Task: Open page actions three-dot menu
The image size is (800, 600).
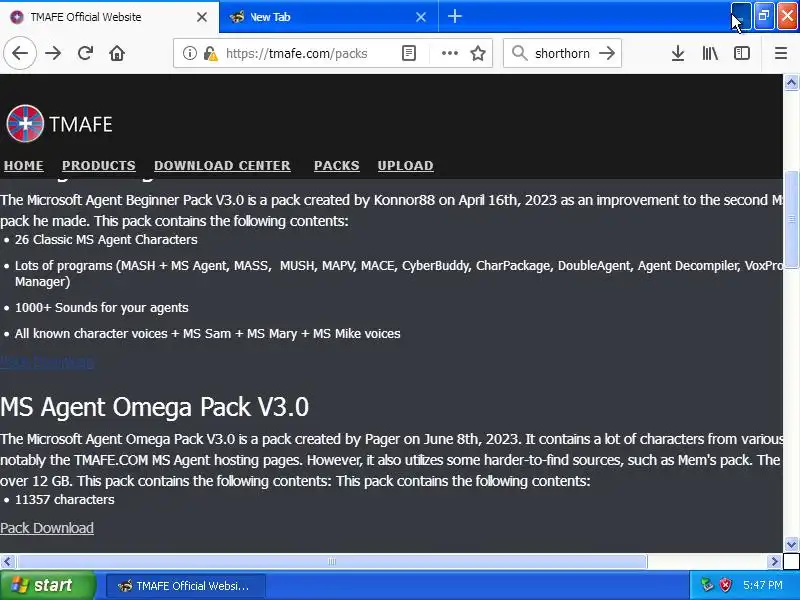Action: click(449, 53)
